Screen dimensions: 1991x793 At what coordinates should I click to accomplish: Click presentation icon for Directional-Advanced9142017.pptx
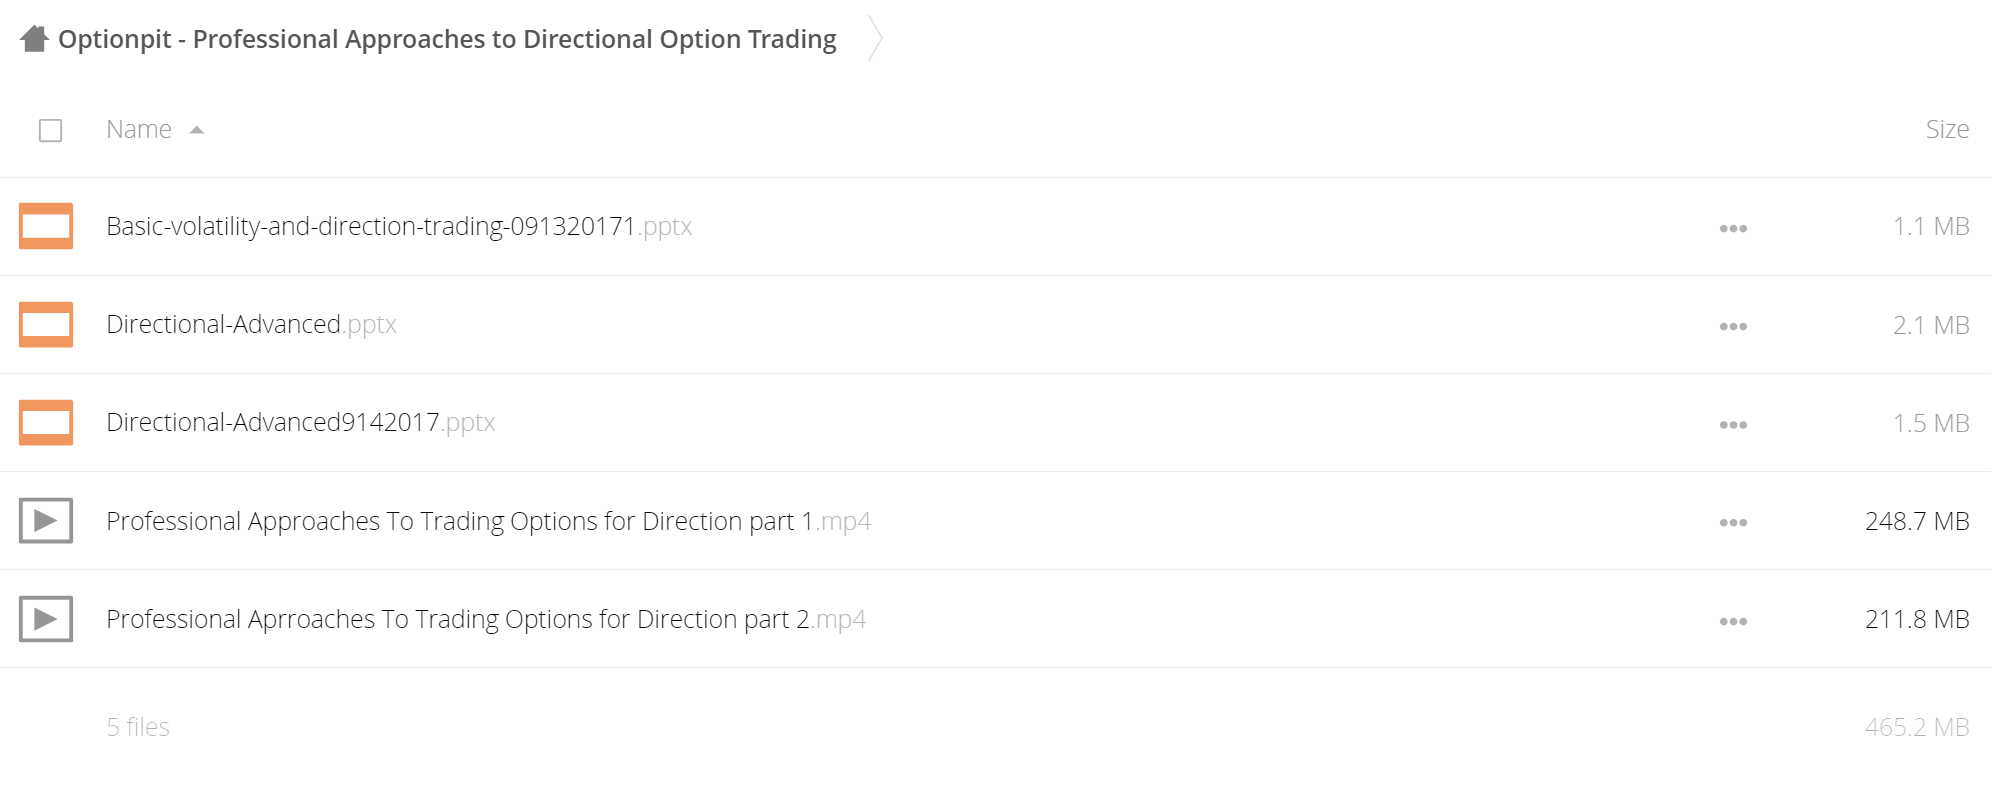point(46,422)
